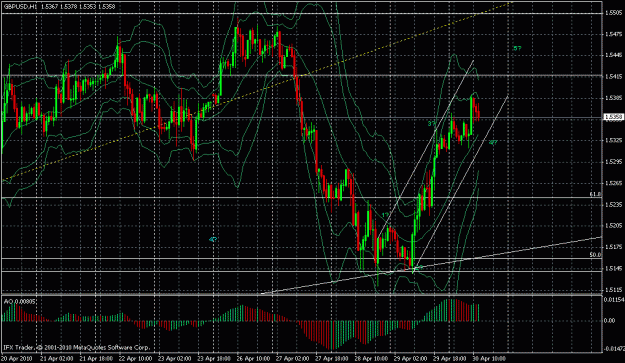The width and height of the screenshot is (625, 363).
Task: Click the '1?' wave label
Action: (x=385, y=215)
